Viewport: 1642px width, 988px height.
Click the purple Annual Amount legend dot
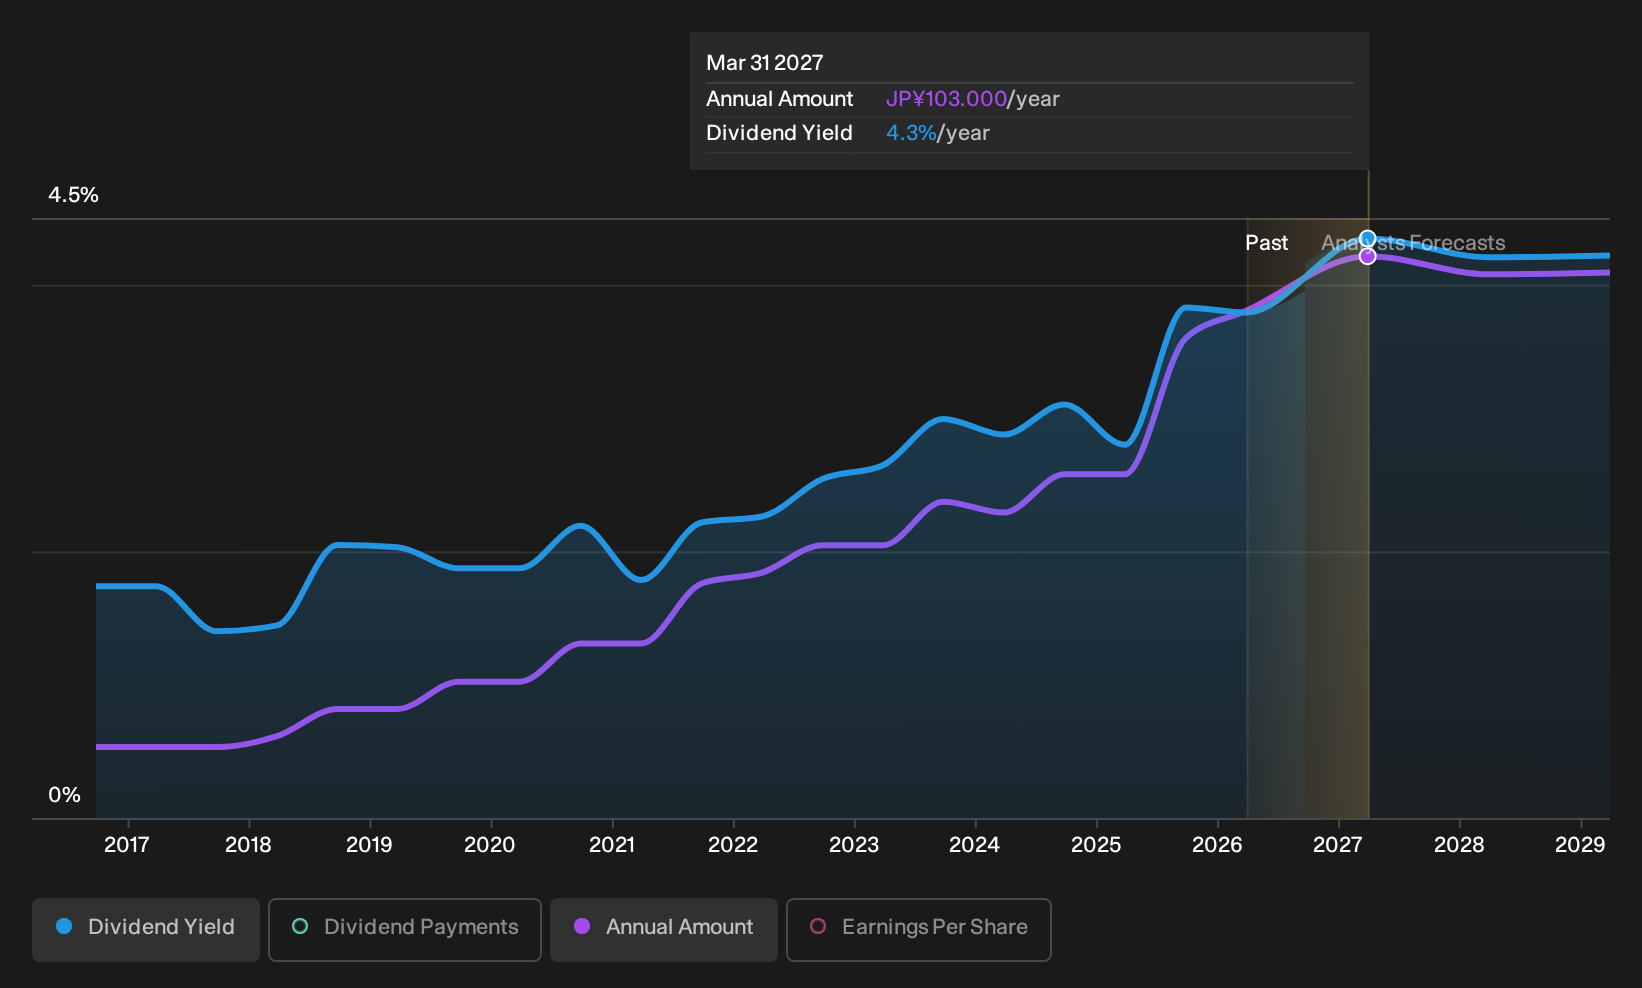pyautogui.click(x=582, y=926)
